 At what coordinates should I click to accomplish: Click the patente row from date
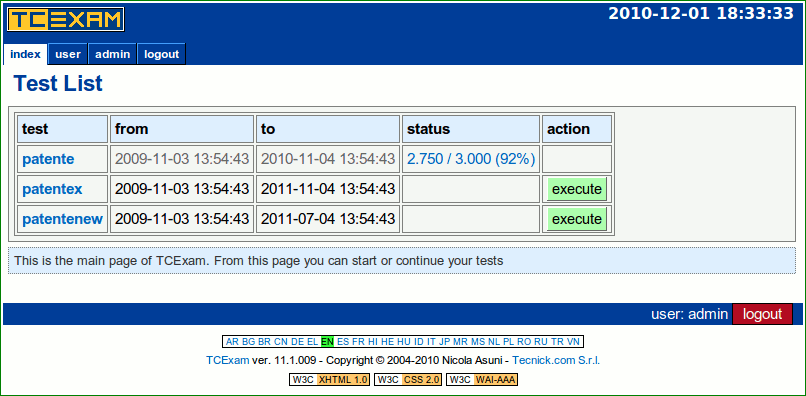coord(182,159)
